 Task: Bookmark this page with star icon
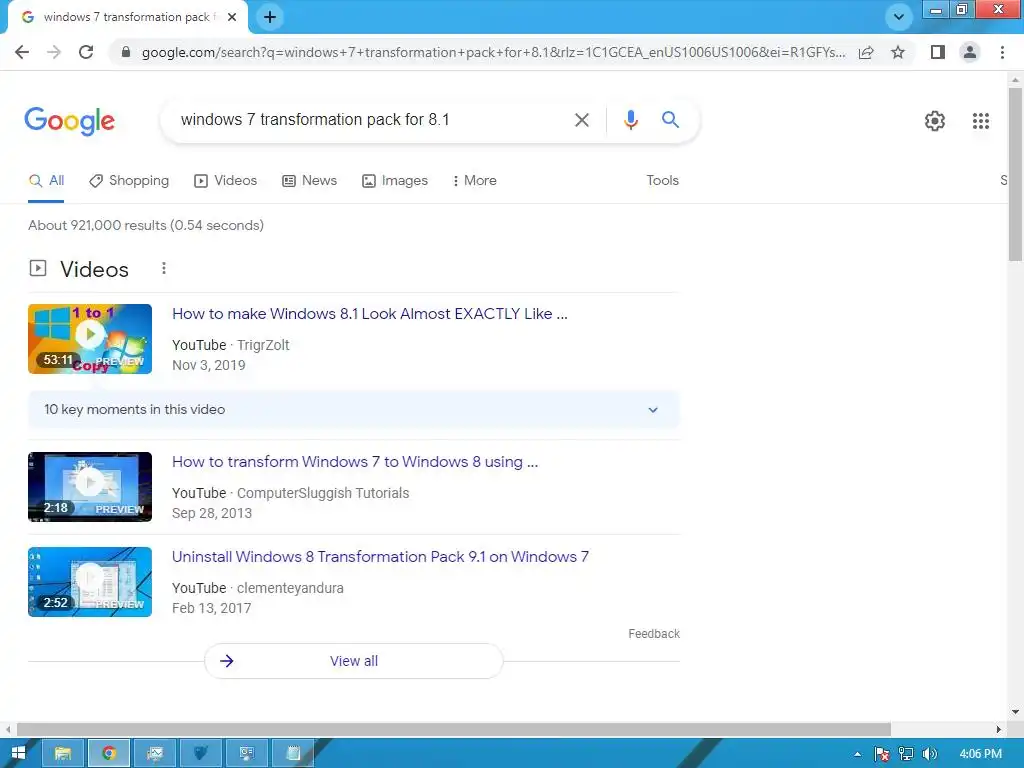[898, 52]
